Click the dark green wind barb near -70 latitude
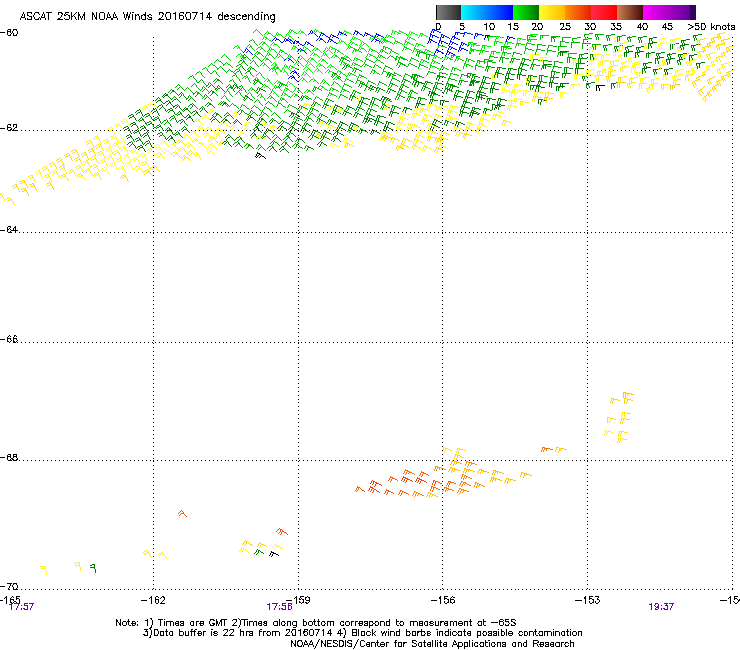This screenshot has width=740, height=650. pos(93,568)
